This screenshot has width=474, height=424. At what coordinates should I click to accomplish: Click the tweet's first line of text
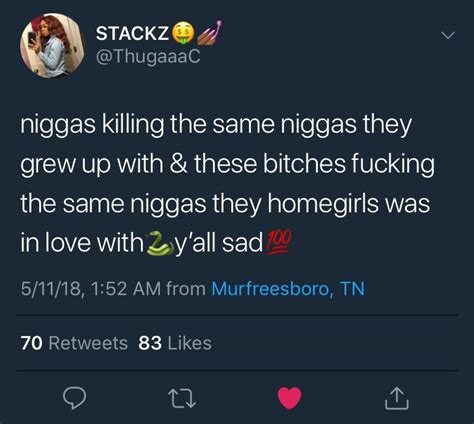216,125
